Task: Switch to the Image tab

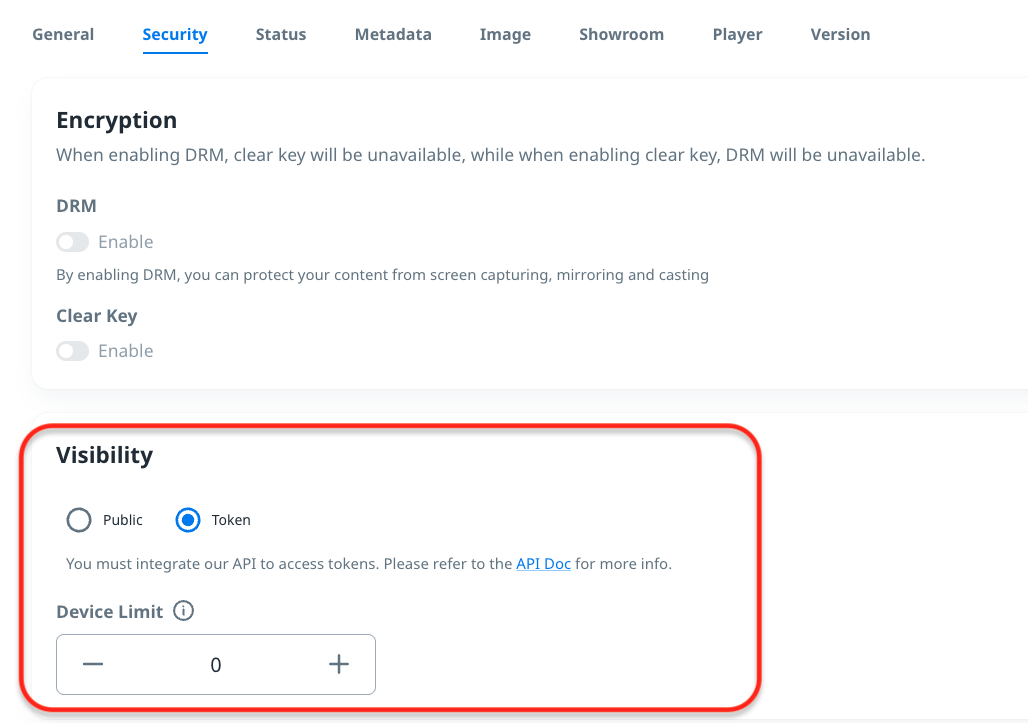Action: (x=505, y=34)
